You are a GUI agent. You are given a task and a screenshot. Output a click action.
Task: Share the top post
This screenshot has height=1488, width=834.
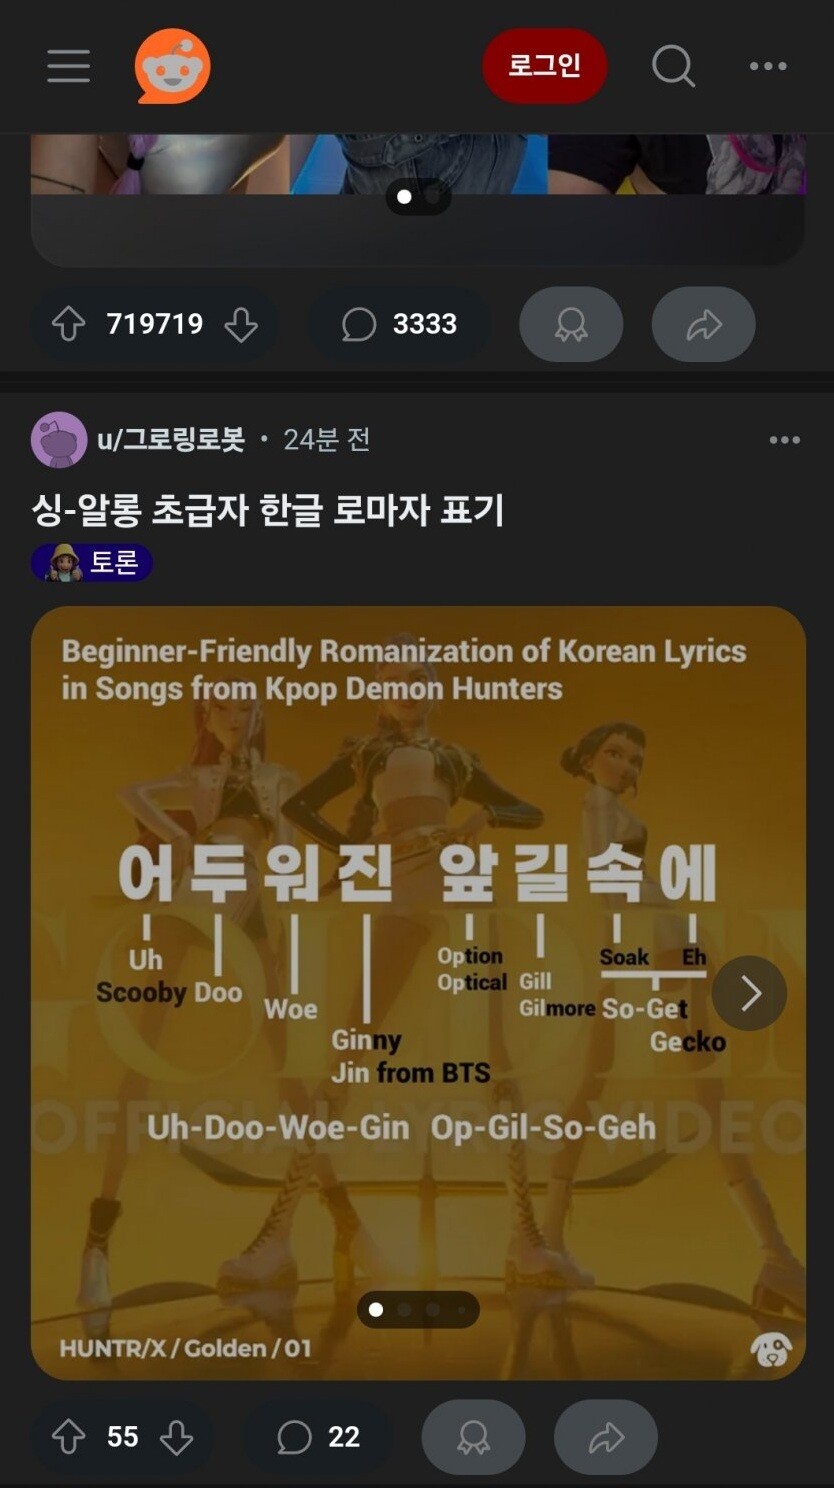point(704,324)
